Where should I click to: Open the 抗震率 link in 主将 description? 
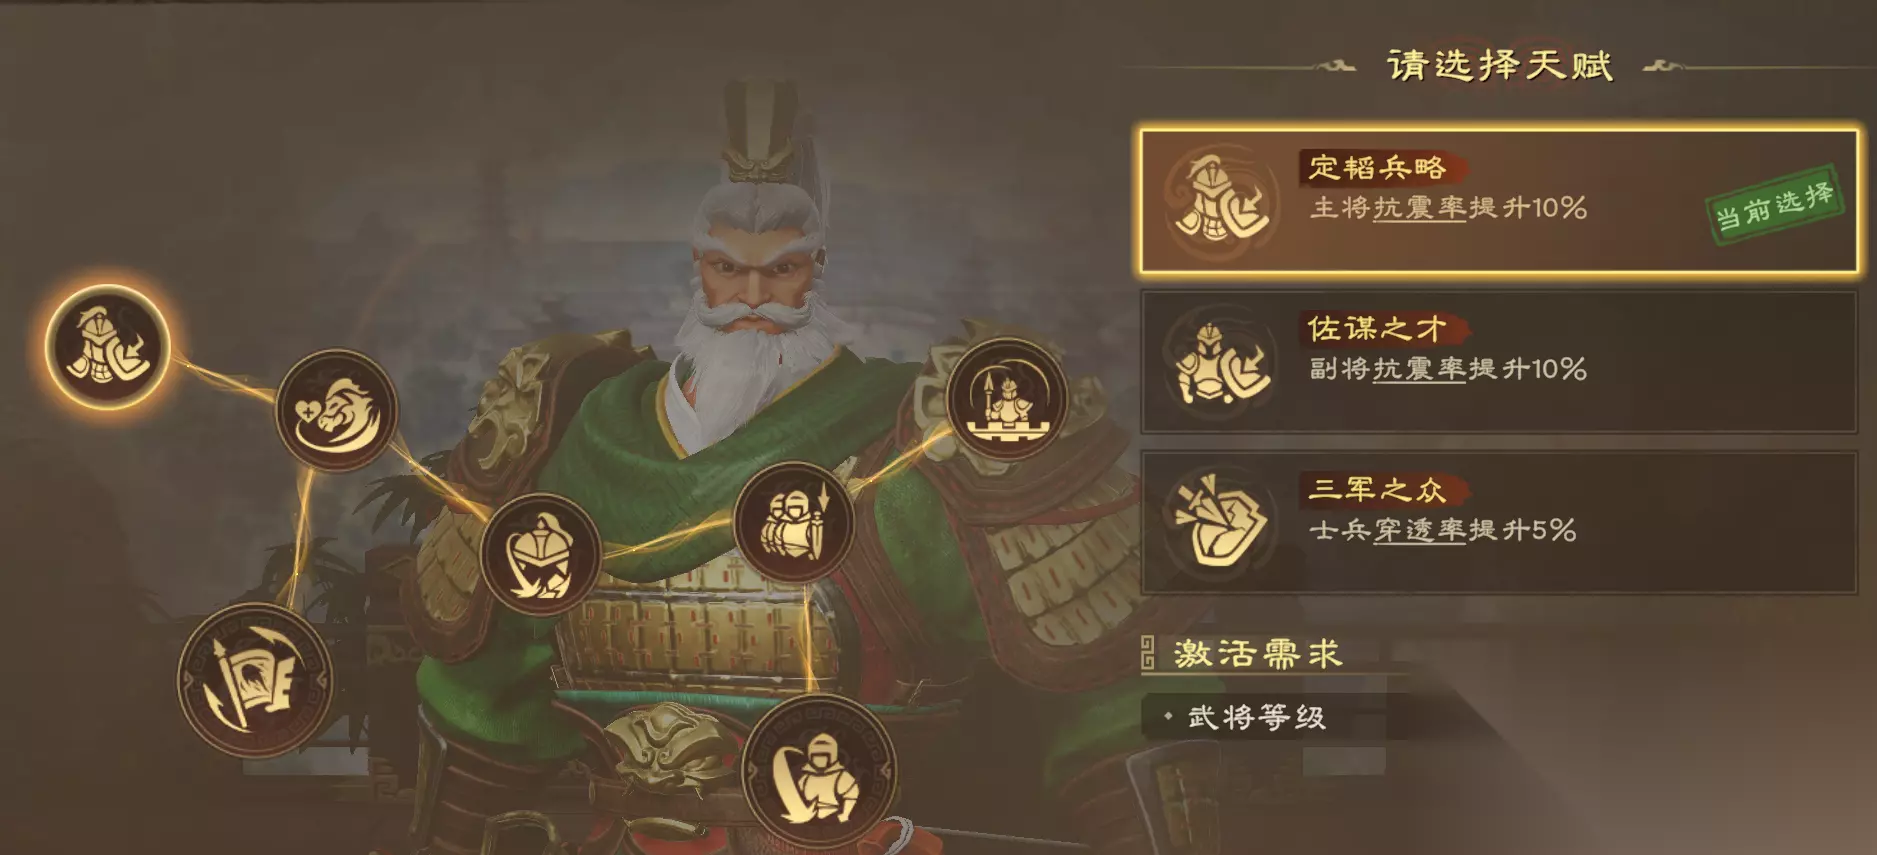1419,208
